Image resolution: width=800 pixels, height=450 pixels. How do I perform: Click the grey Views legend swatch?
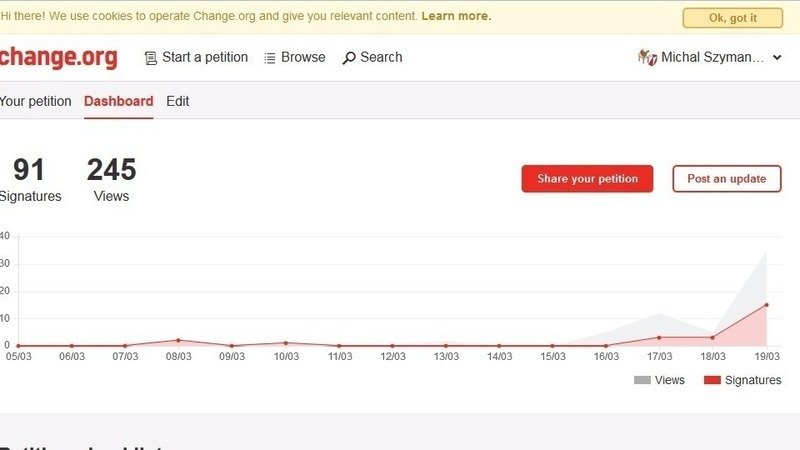click(x=642, y=380)
